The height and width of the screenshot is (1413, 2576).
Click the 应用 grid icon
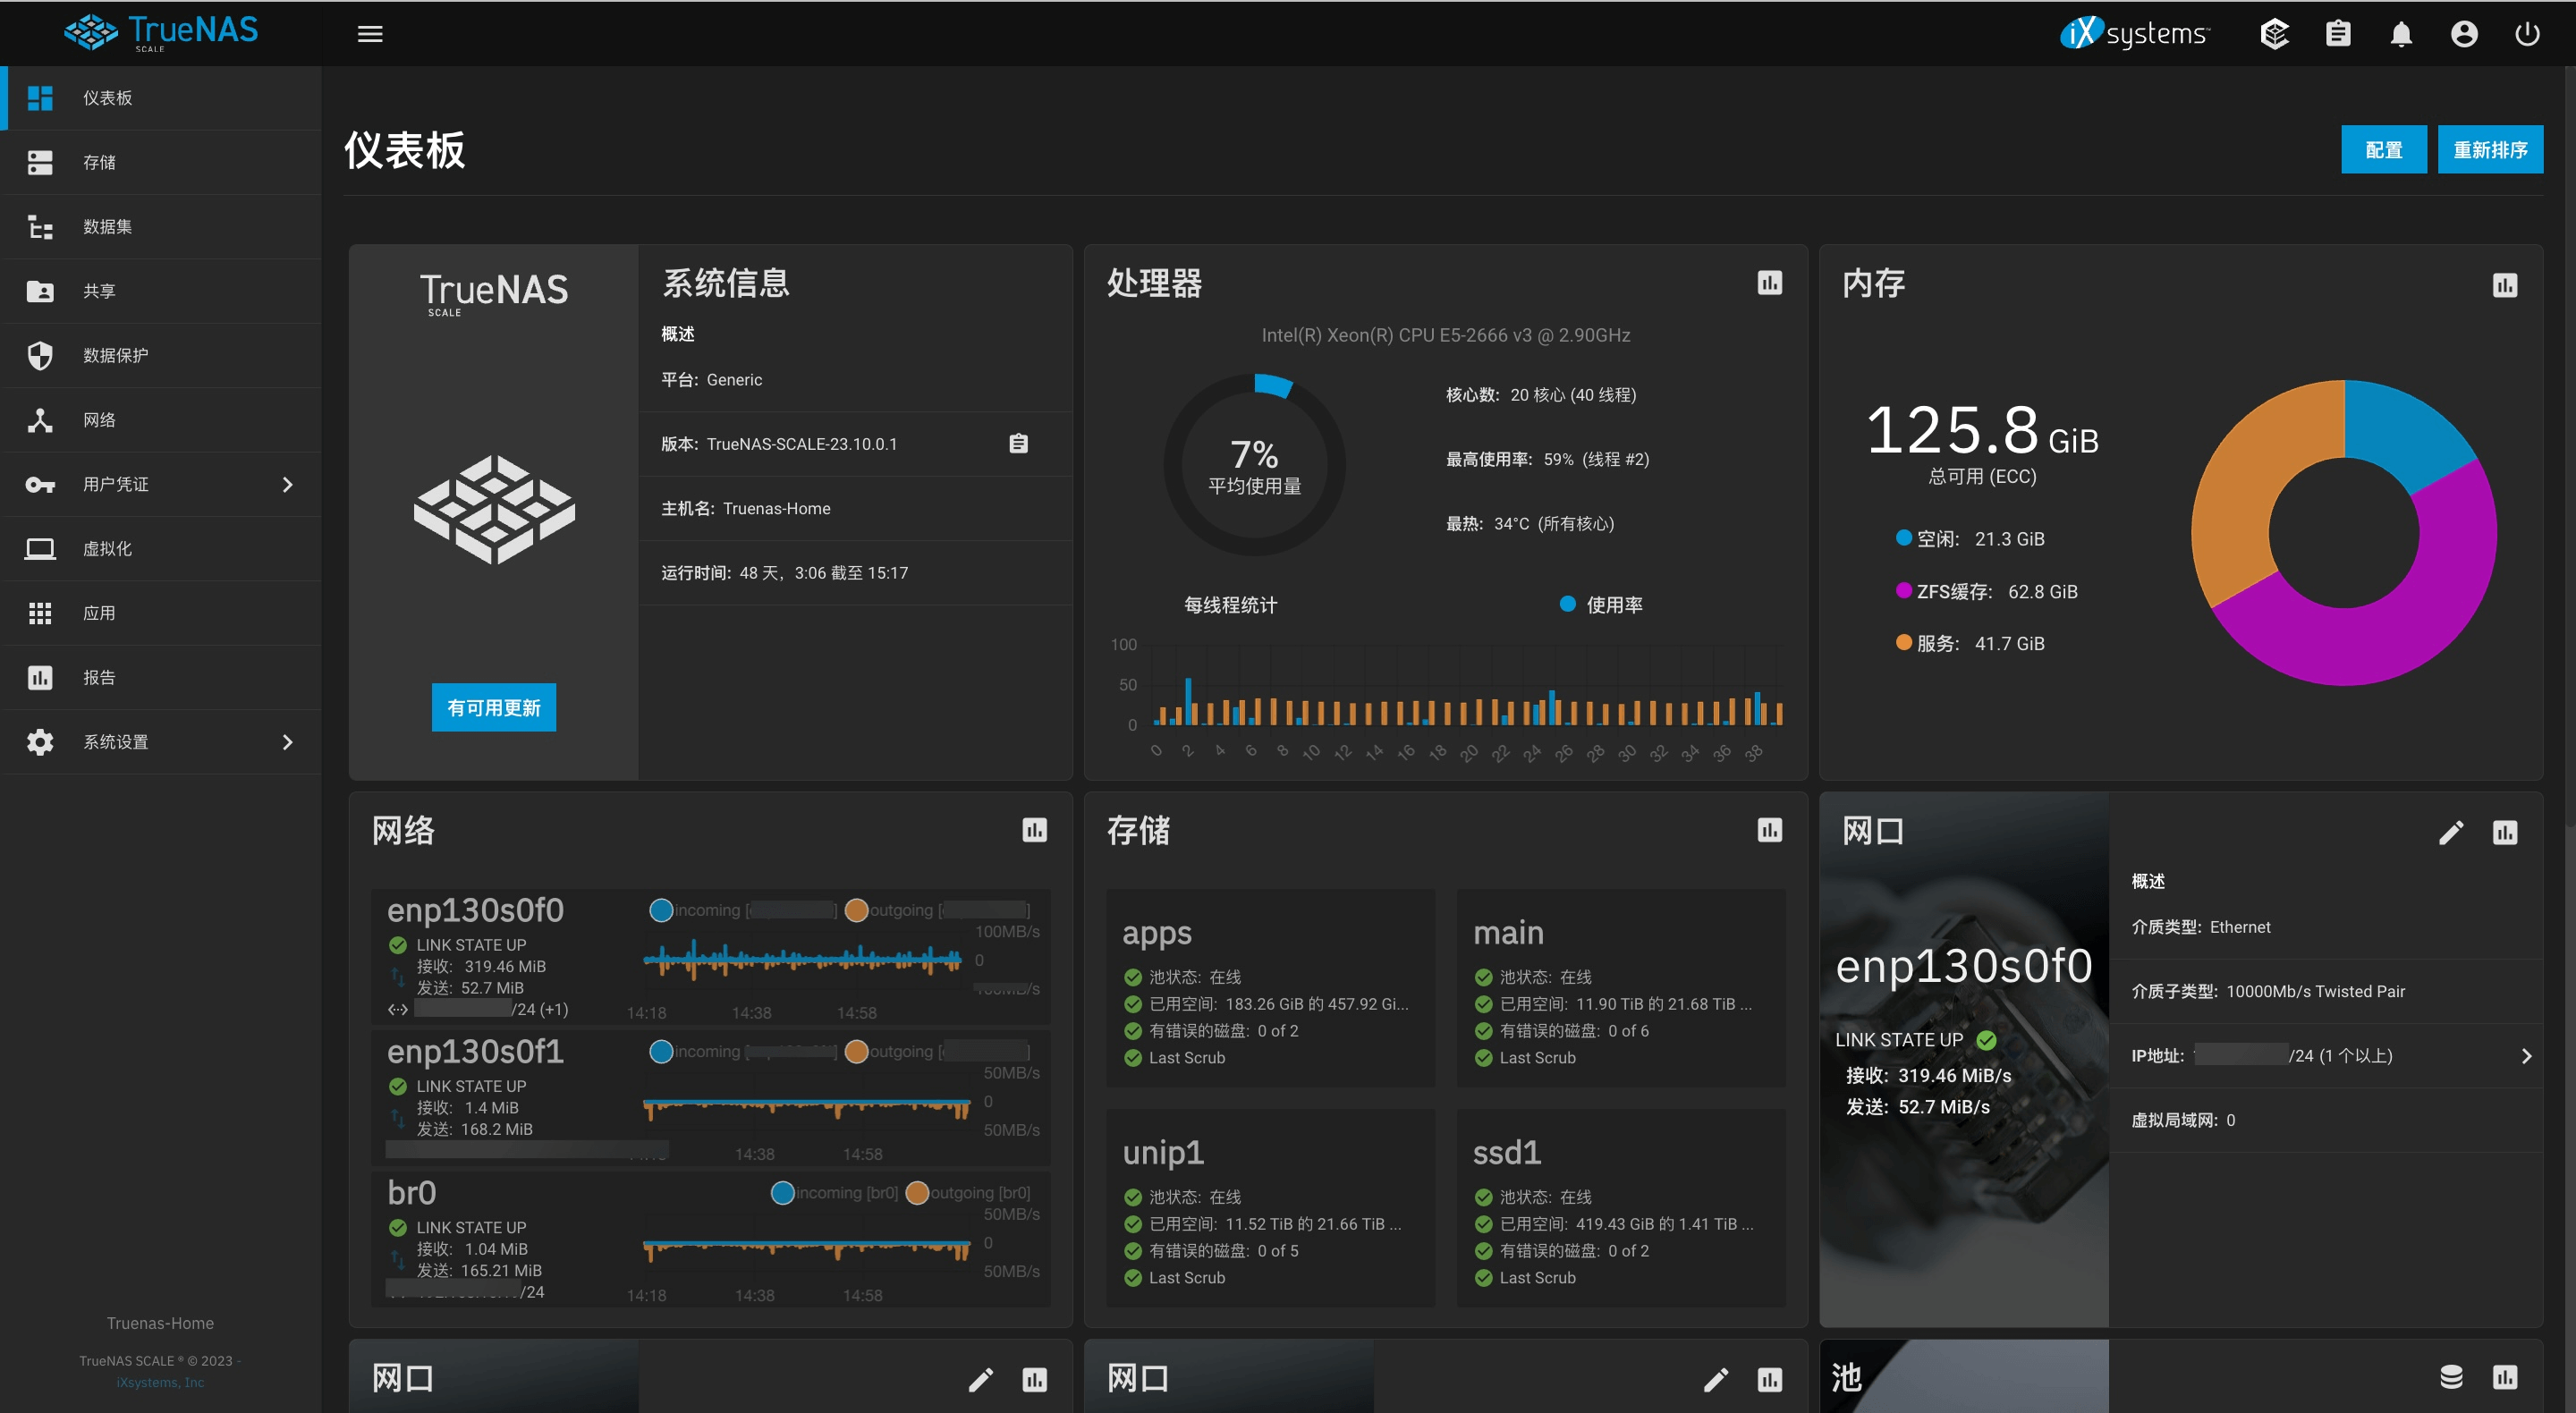coord(40,613)
